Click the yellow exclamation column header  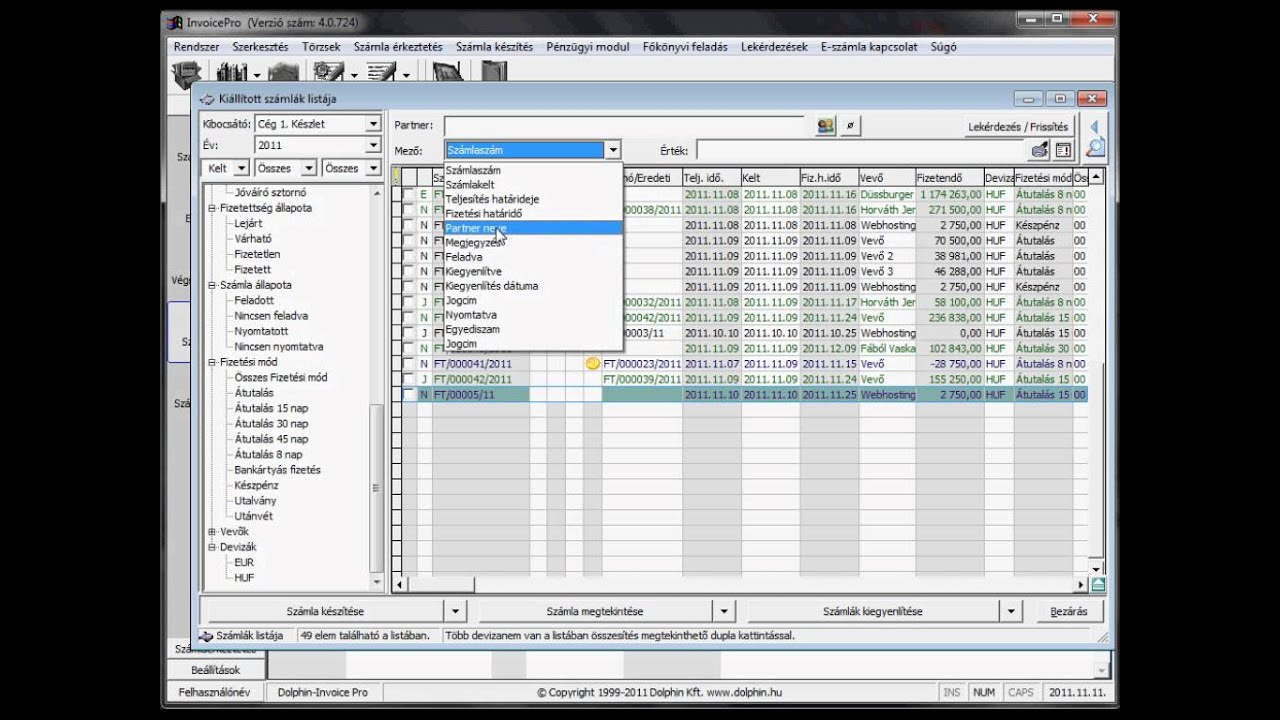tap(396, 177)
